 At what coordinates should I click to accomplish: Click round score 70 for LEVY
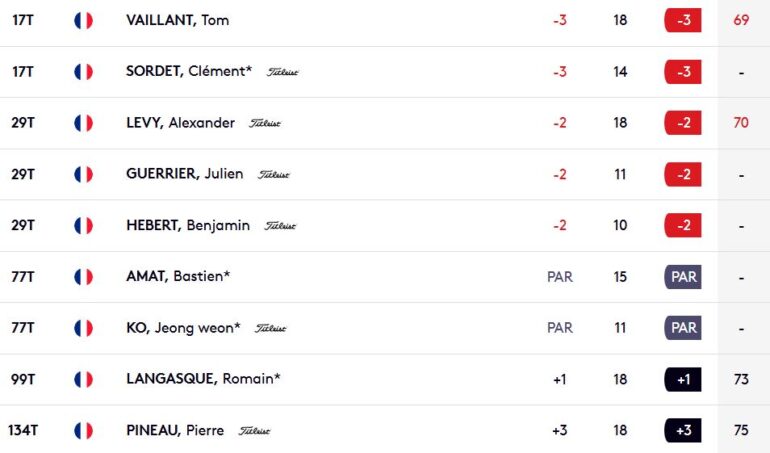[x=741, y=122]
